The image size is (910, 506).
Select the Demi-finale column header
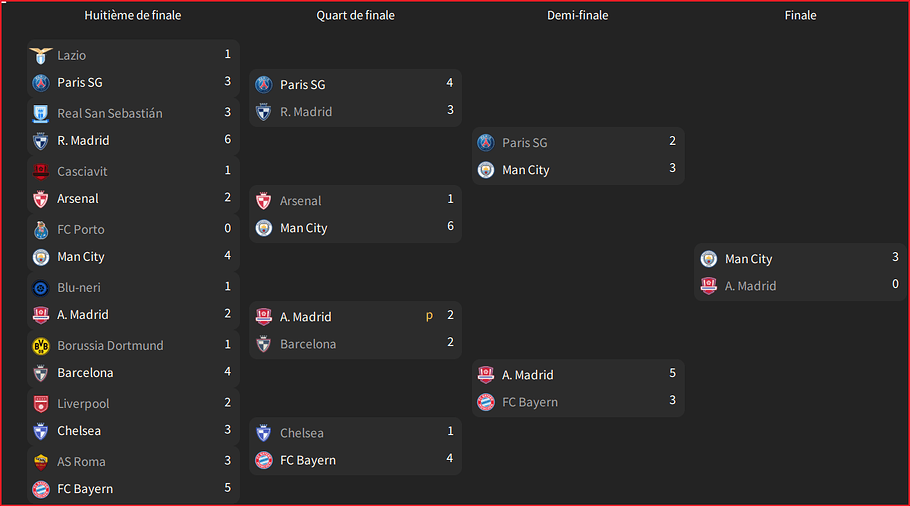coord(577,16)
